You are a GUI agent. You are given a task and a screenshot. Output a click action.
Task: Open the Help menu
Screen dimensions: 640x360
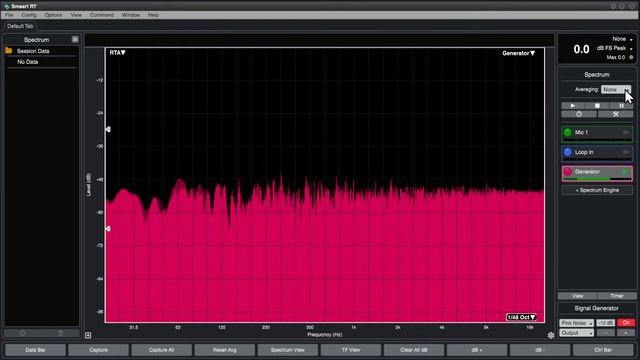153,15
